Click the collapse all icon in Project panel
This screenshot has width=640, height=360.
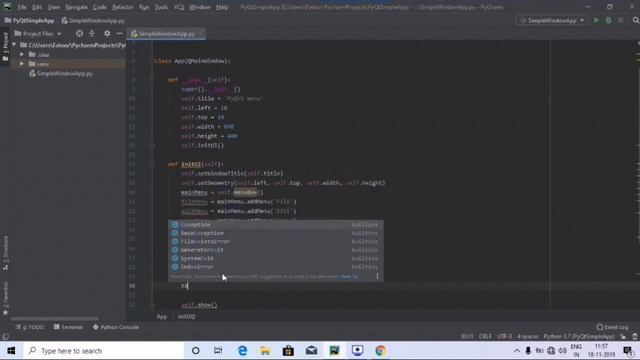(92, 33)
